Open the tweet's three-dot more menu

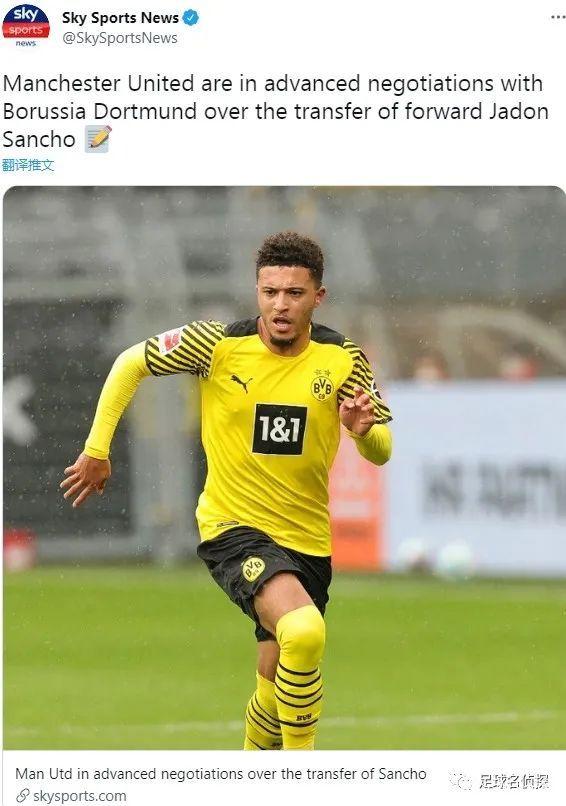click(558, 17)
